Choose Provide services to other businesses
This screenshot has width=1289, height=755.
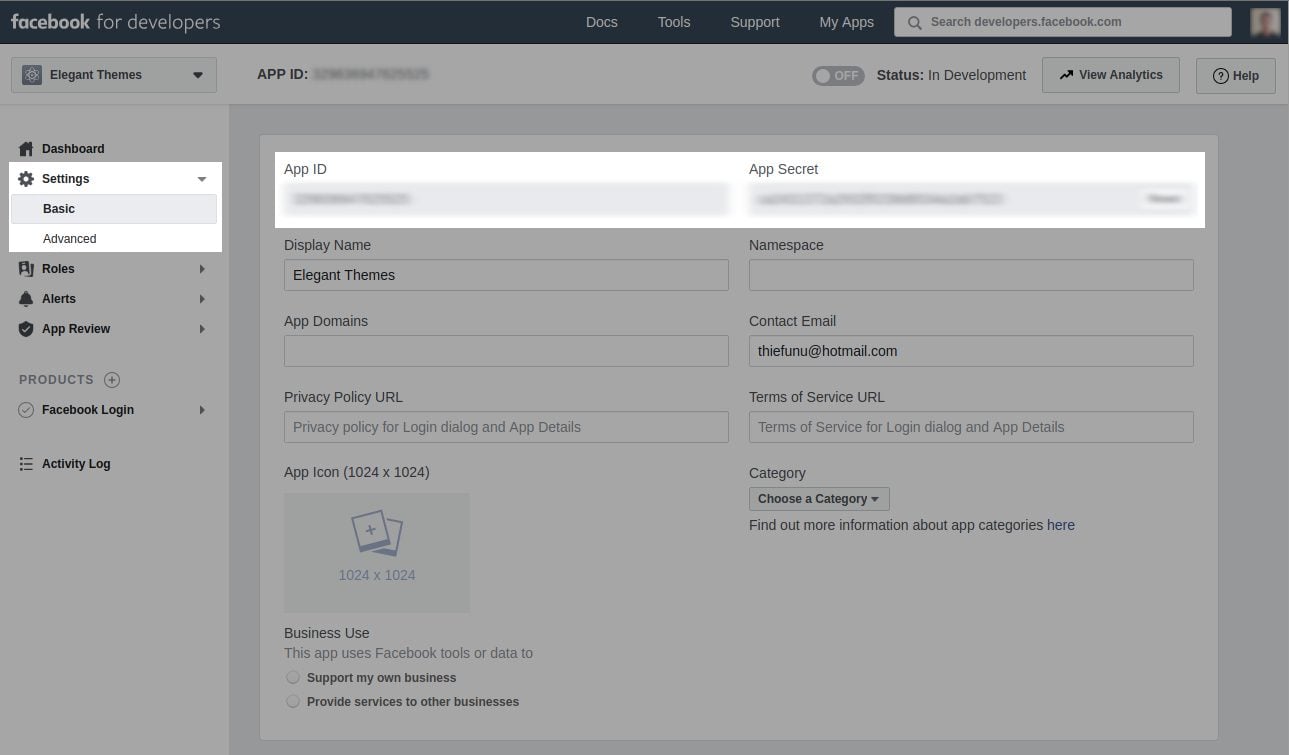click(293, 701)
